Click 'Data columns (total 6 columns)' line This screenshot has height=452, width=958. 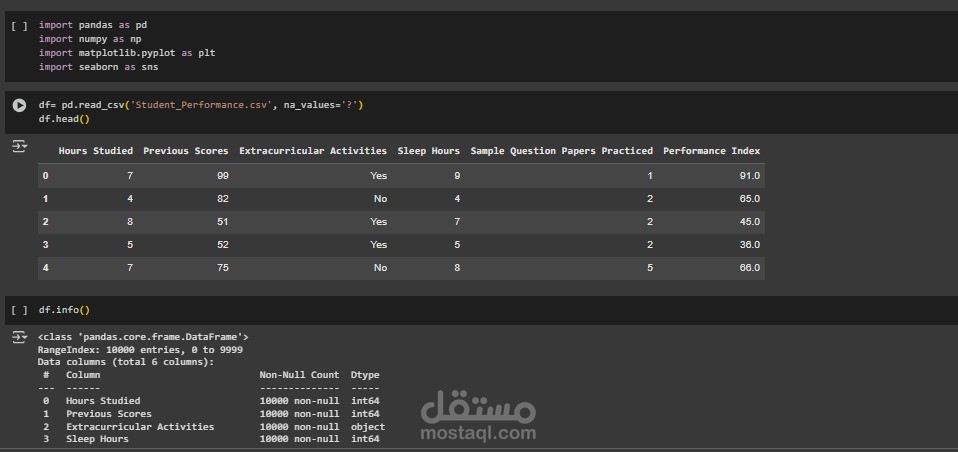126,362
